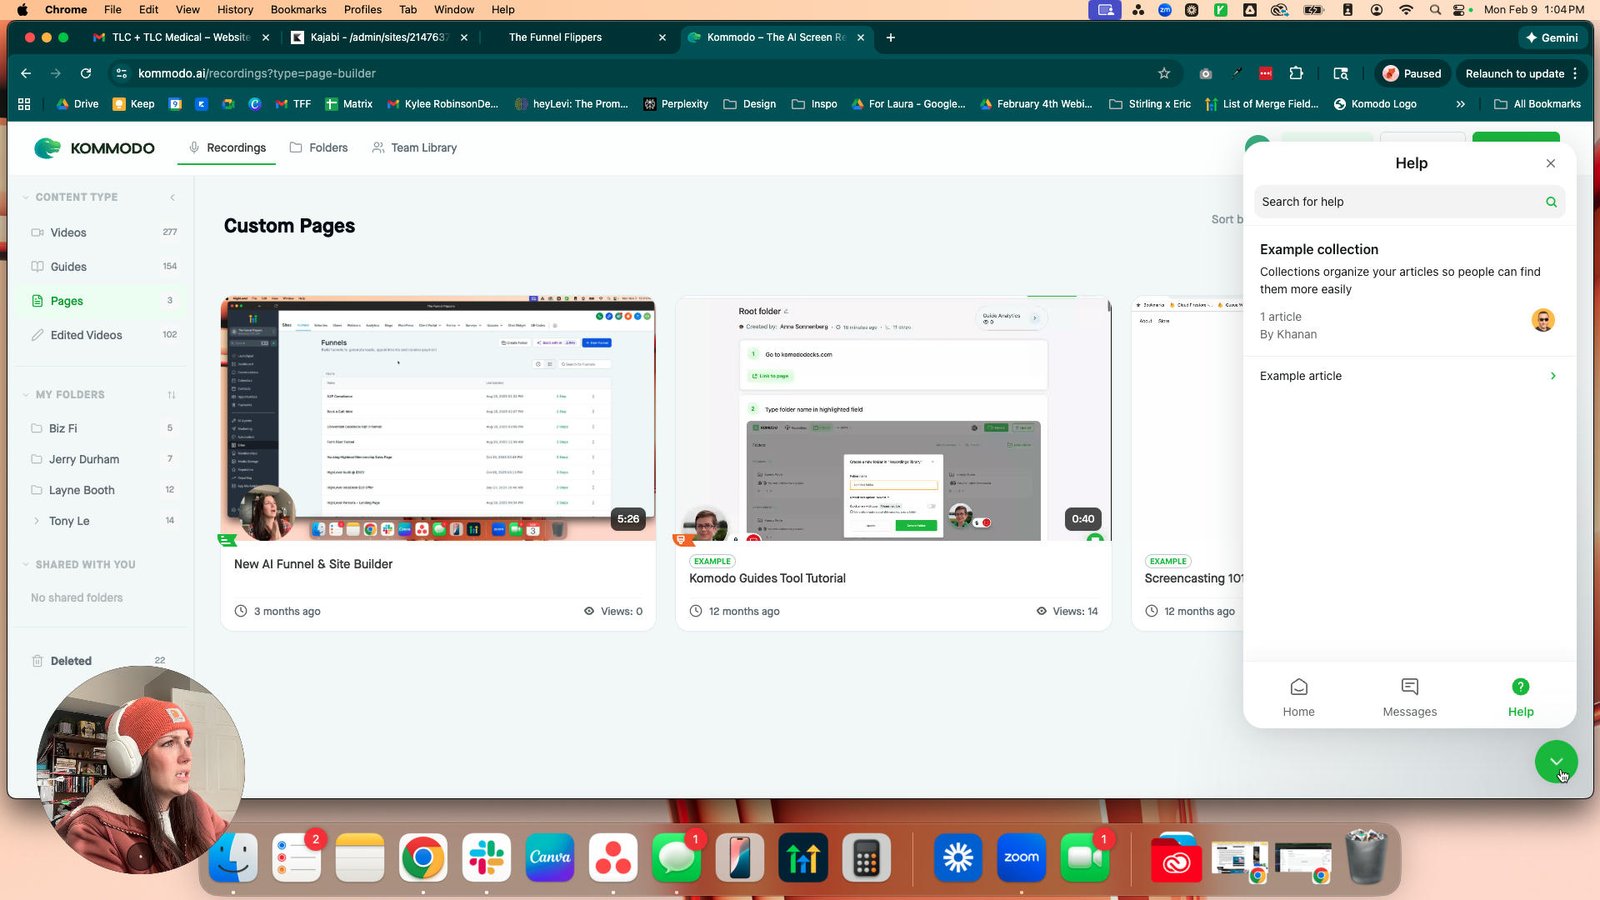Open the Jerry Durham folder

click(103, 459)
